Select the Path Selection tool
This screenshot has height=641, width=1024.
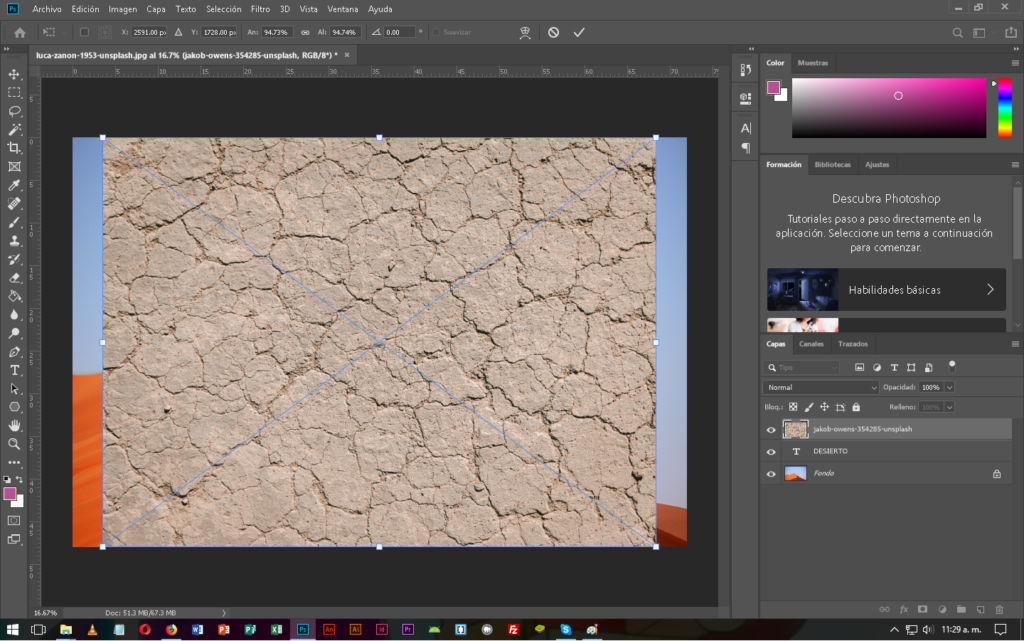click(14, 388)
